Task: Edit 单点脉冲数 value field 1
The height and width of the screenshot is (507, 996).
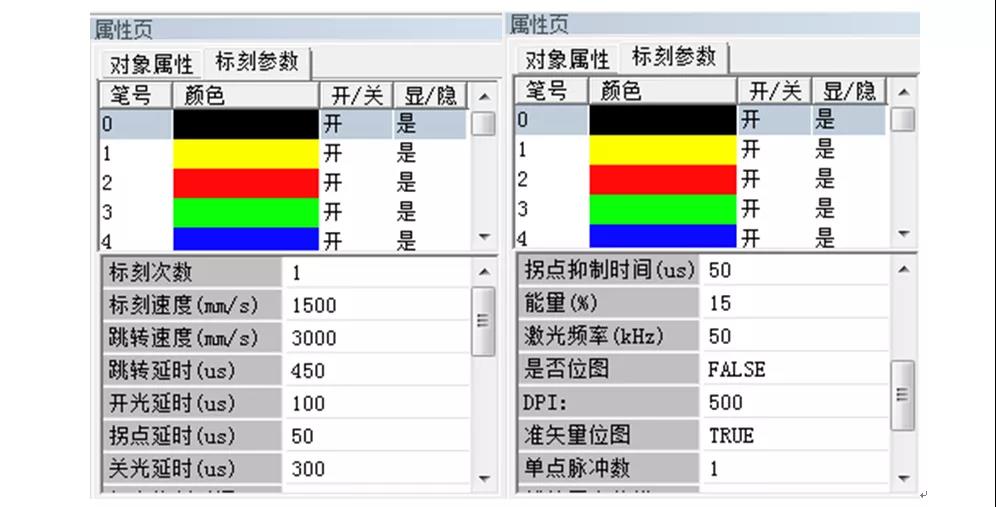Action: pos(795,468)
